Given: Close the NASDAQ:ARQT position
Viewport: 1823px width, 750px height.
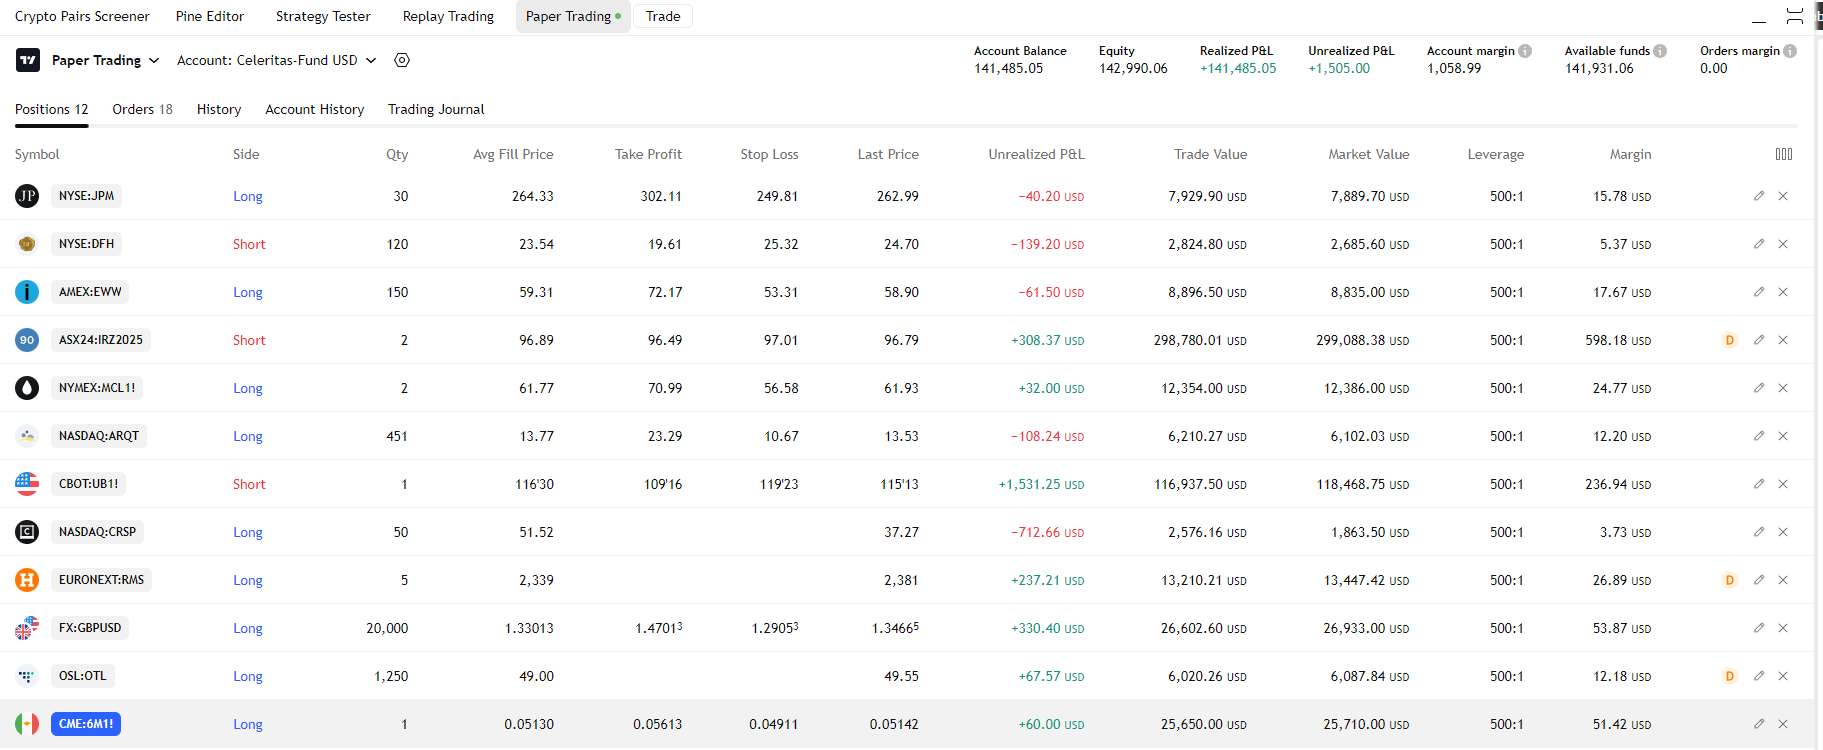Looking at the screenshot, I should tap(1783, 436).
